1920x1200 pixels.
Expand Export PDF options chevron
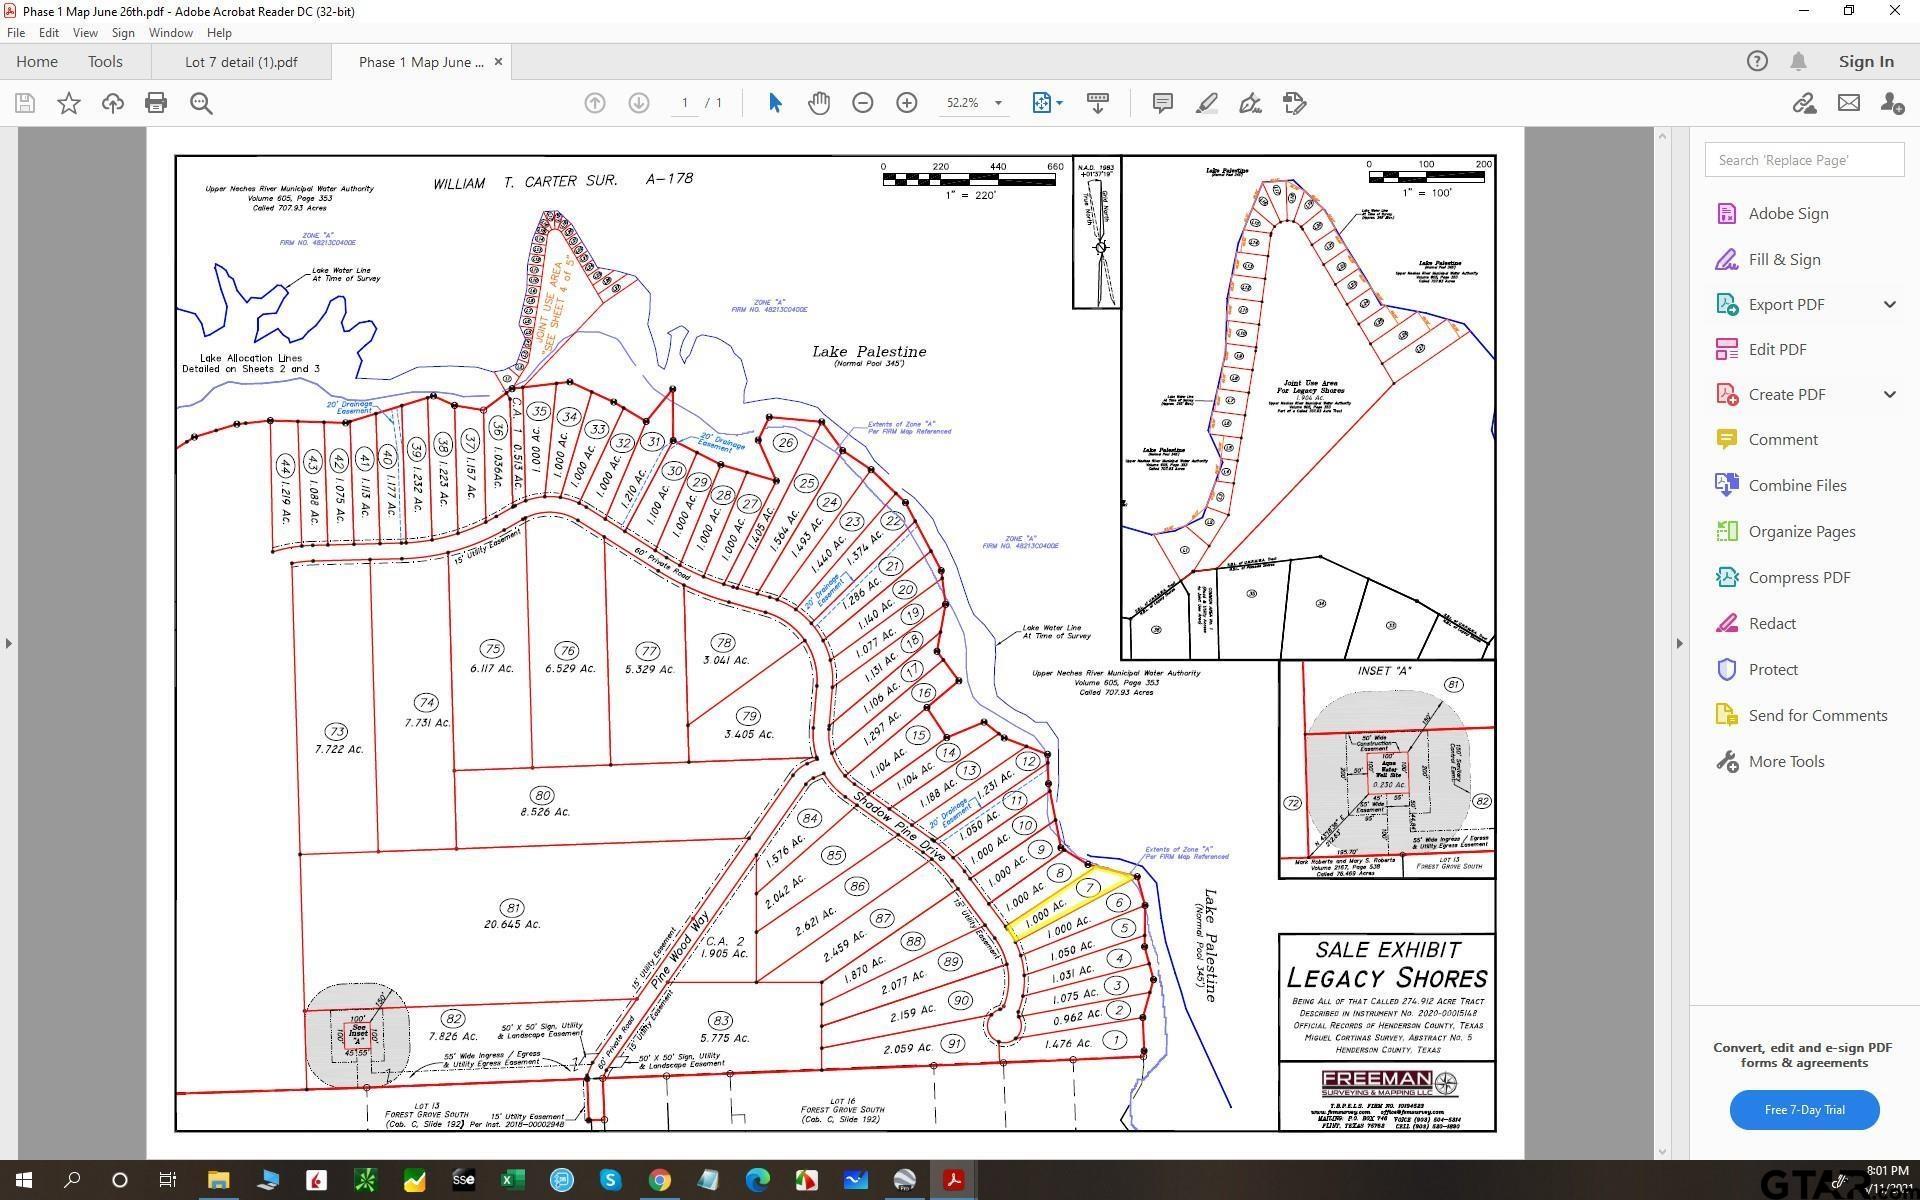click(x=1889, y=304)
